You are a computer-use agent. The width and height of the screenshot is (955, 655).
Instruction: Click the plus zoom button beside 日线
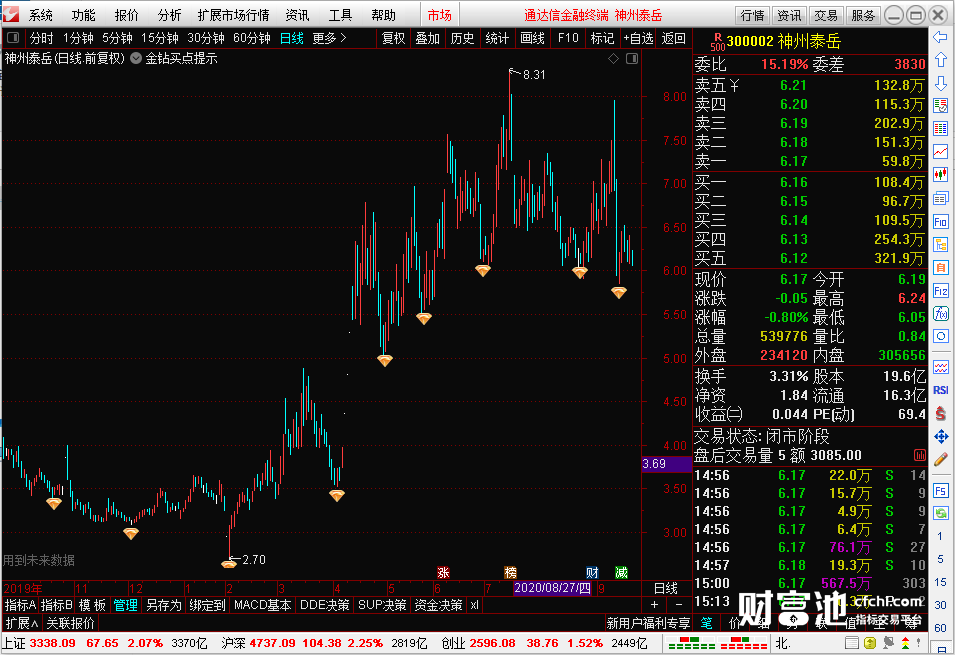[654, 605]
